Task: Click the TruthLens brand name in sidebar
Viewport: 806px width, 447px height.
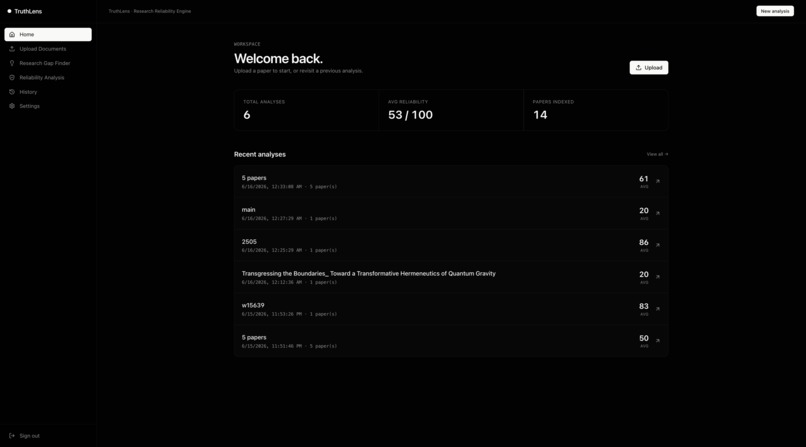Action: [28, 11]
